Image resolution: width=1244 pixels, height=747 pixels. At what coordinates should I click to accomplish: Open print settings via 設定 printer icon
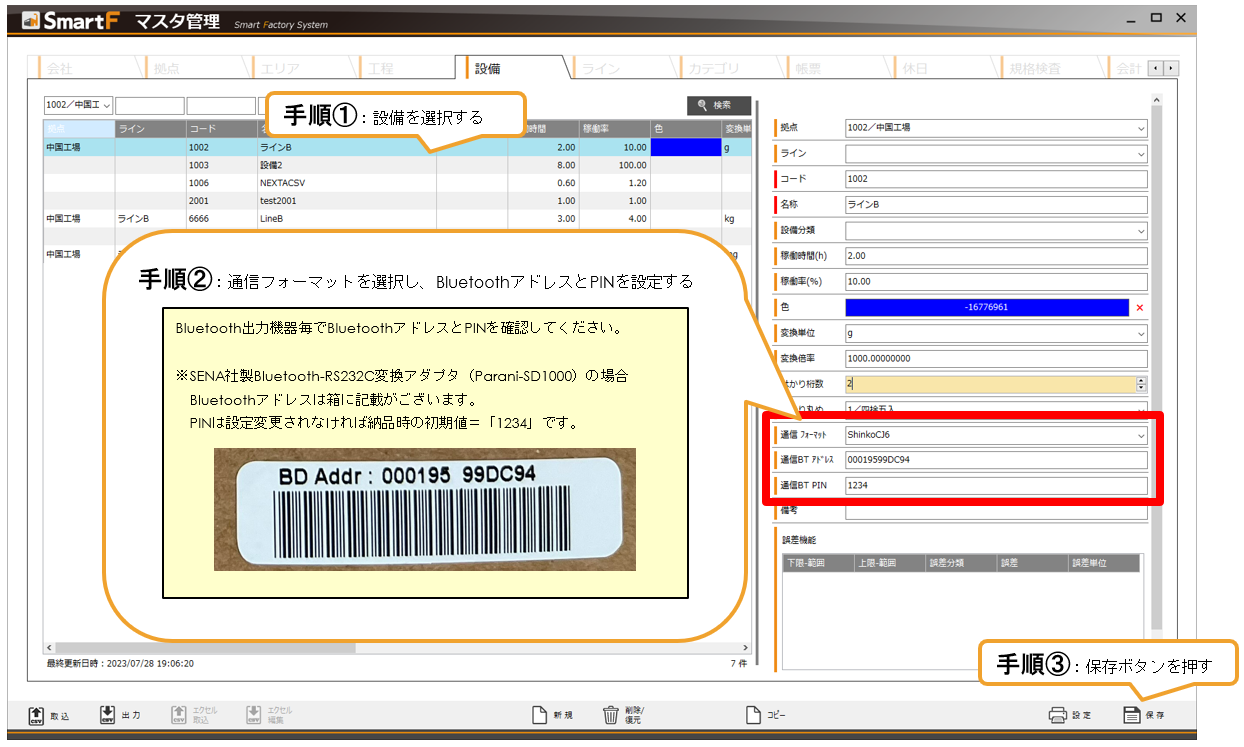coord(1058,714)
